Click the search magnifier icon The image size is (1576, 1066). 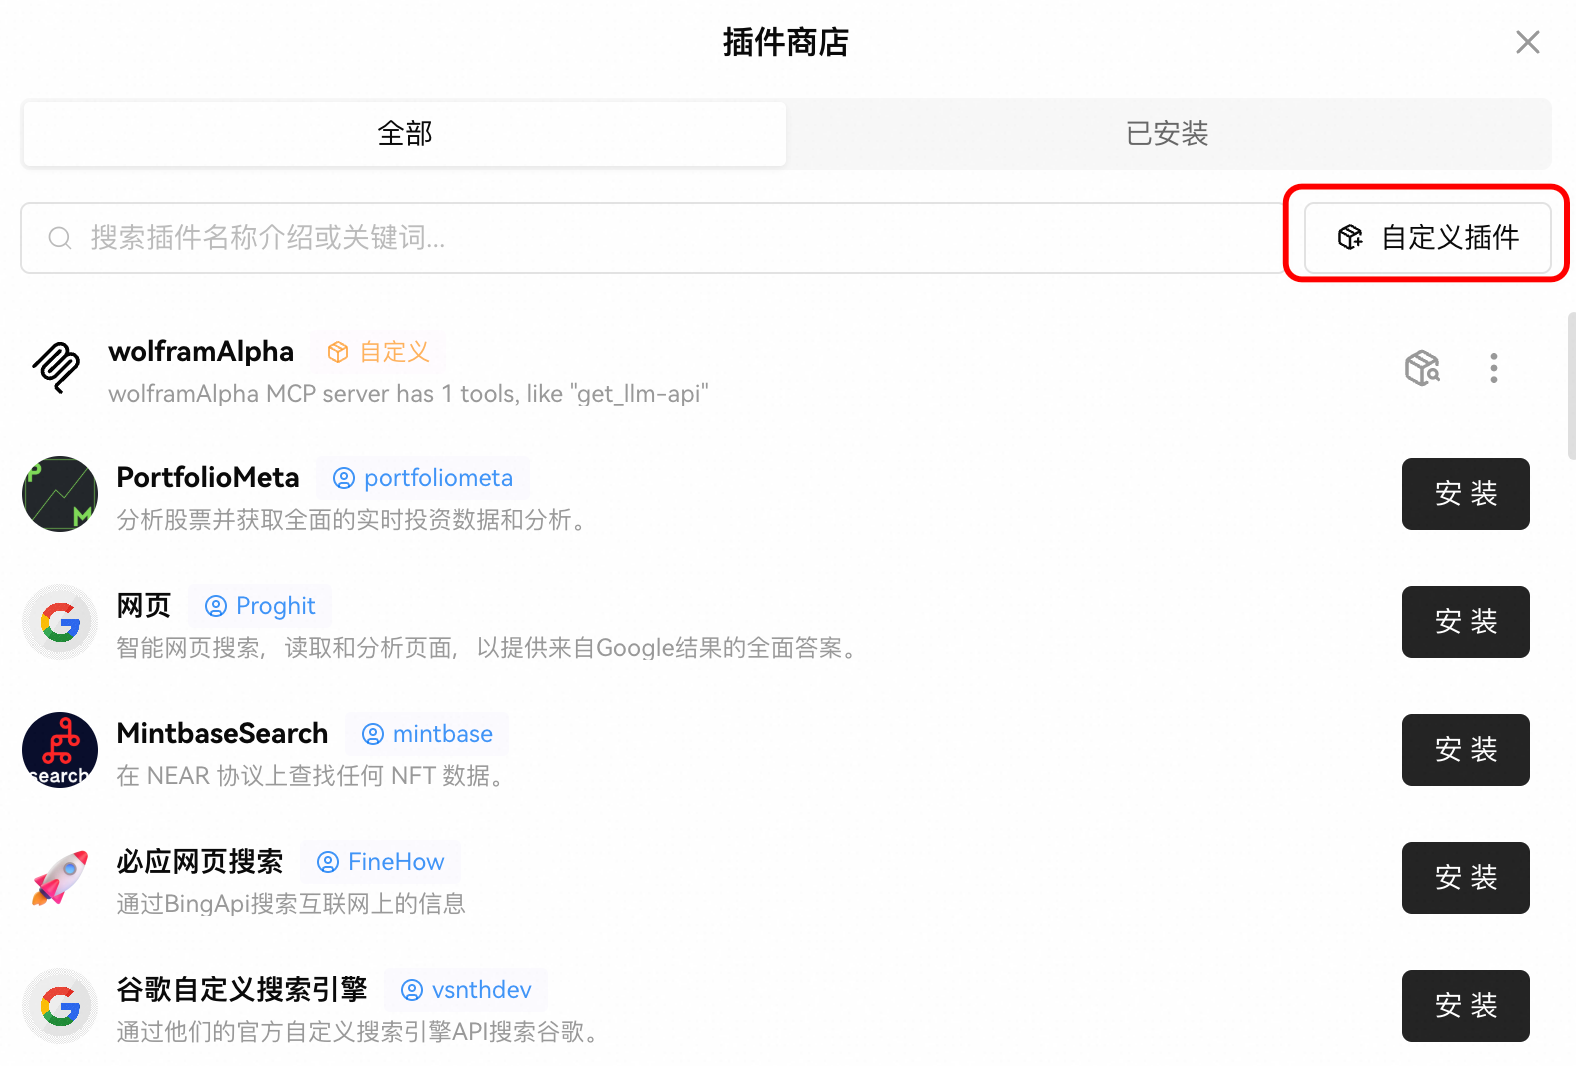click(60, 238)
